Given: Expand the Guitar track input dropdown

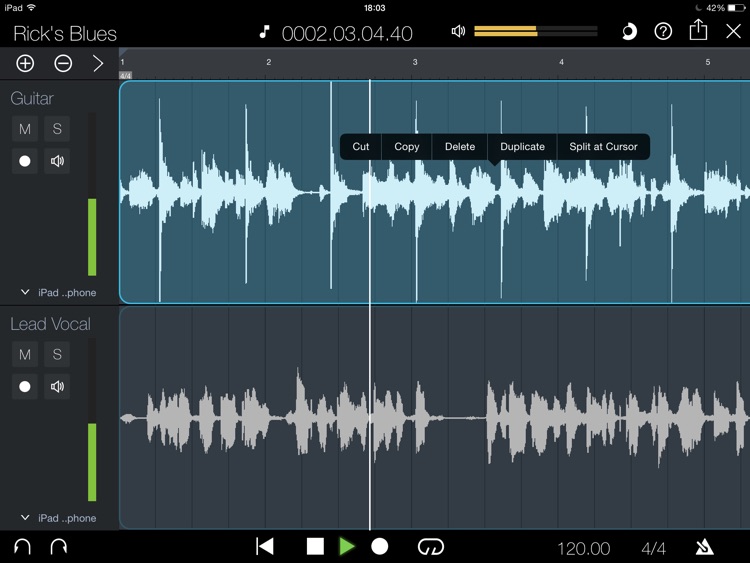Looking at the screenshot, I should click(60, 293).
